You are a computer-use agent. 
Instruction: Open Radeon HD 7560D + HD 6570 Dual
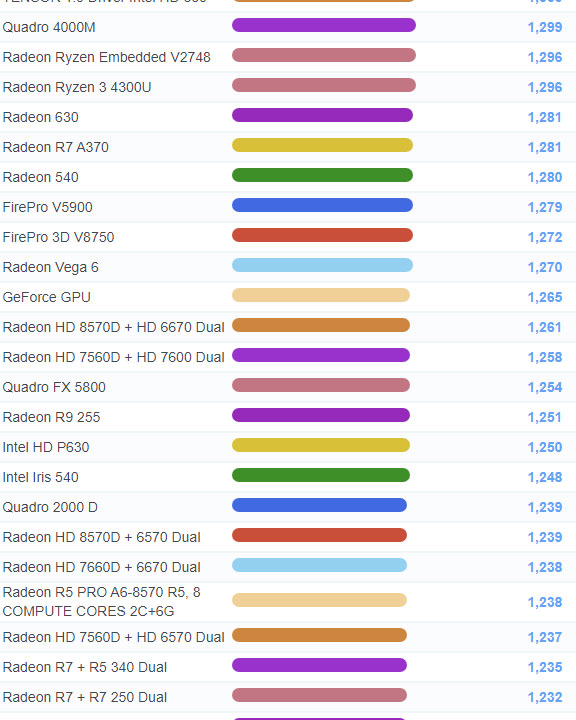[113, 637]
